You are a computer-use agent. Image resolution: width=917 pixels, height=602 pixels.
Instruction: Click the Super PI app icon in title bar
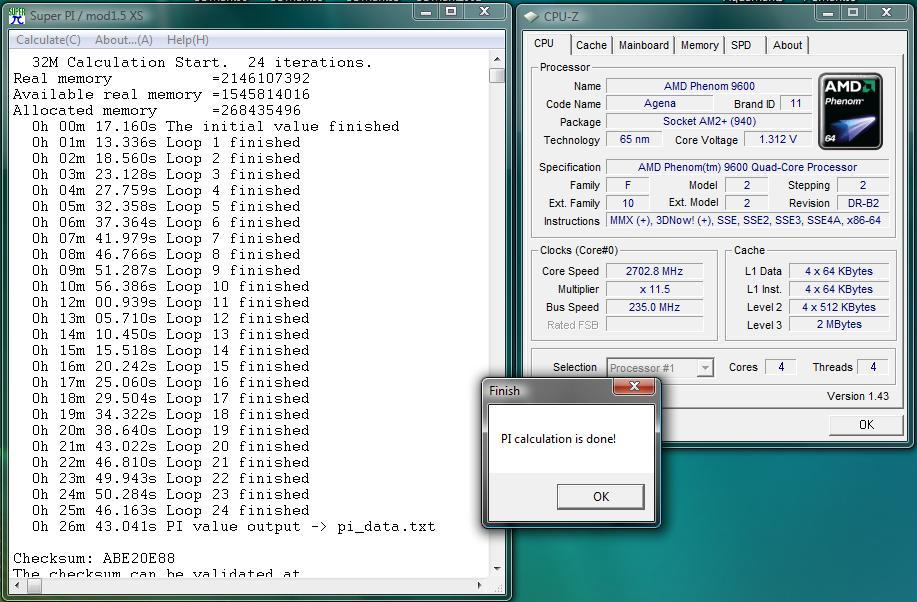[x=17, y=16]
